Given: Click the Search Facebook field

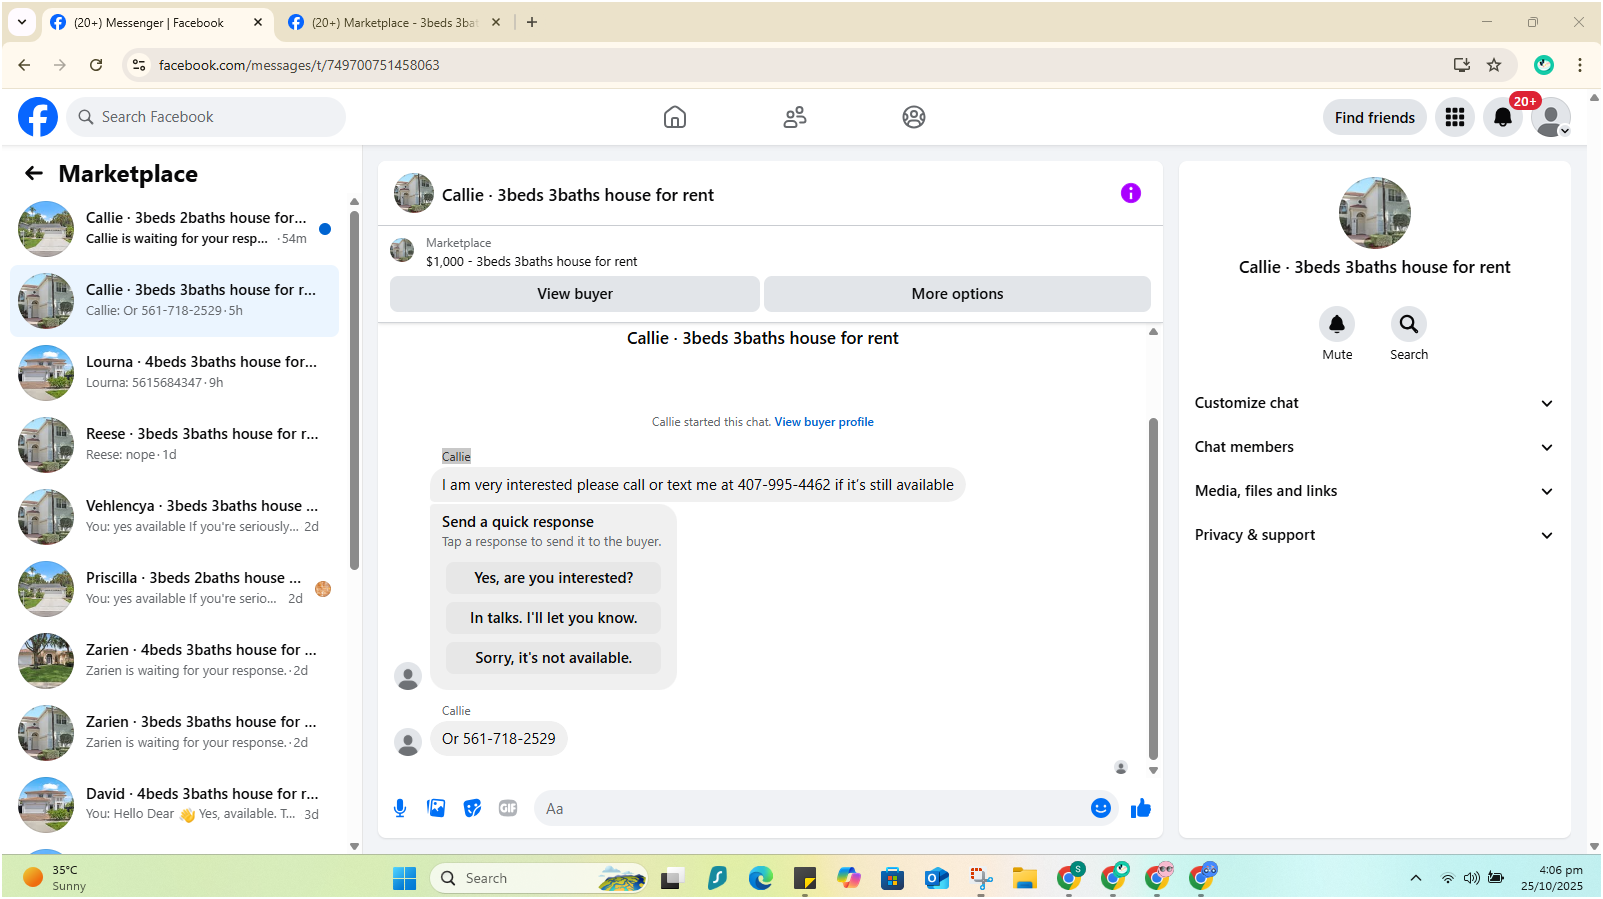Looking at the screenshot, I should coord(207,117).
